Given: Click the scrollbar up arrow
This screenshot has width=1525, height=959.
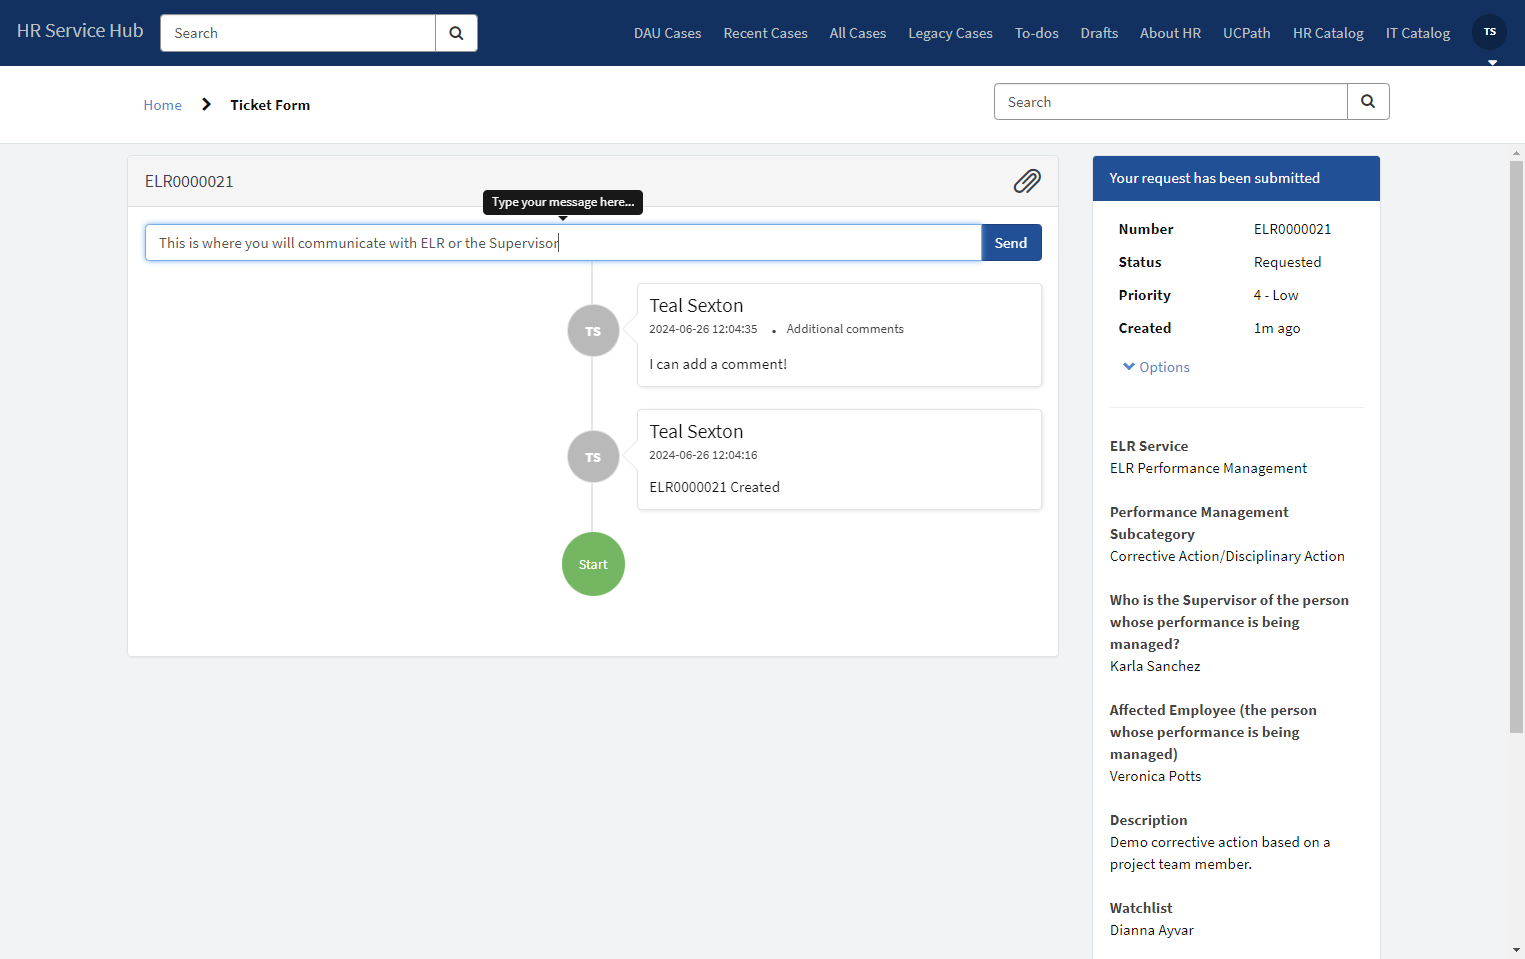Looking at the screenshot, I should coord(1517,153).
